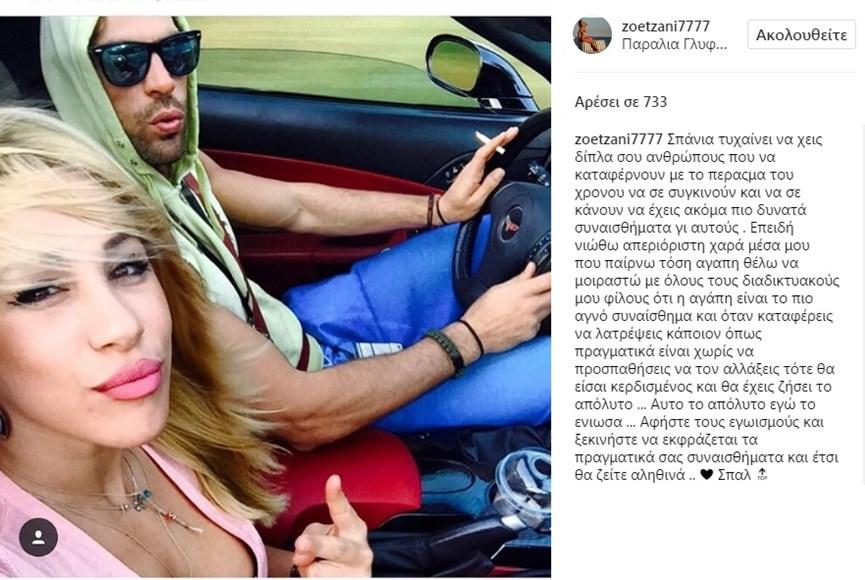Click the Ακολουθείτε follow button
865x580 pixels.
801,35
